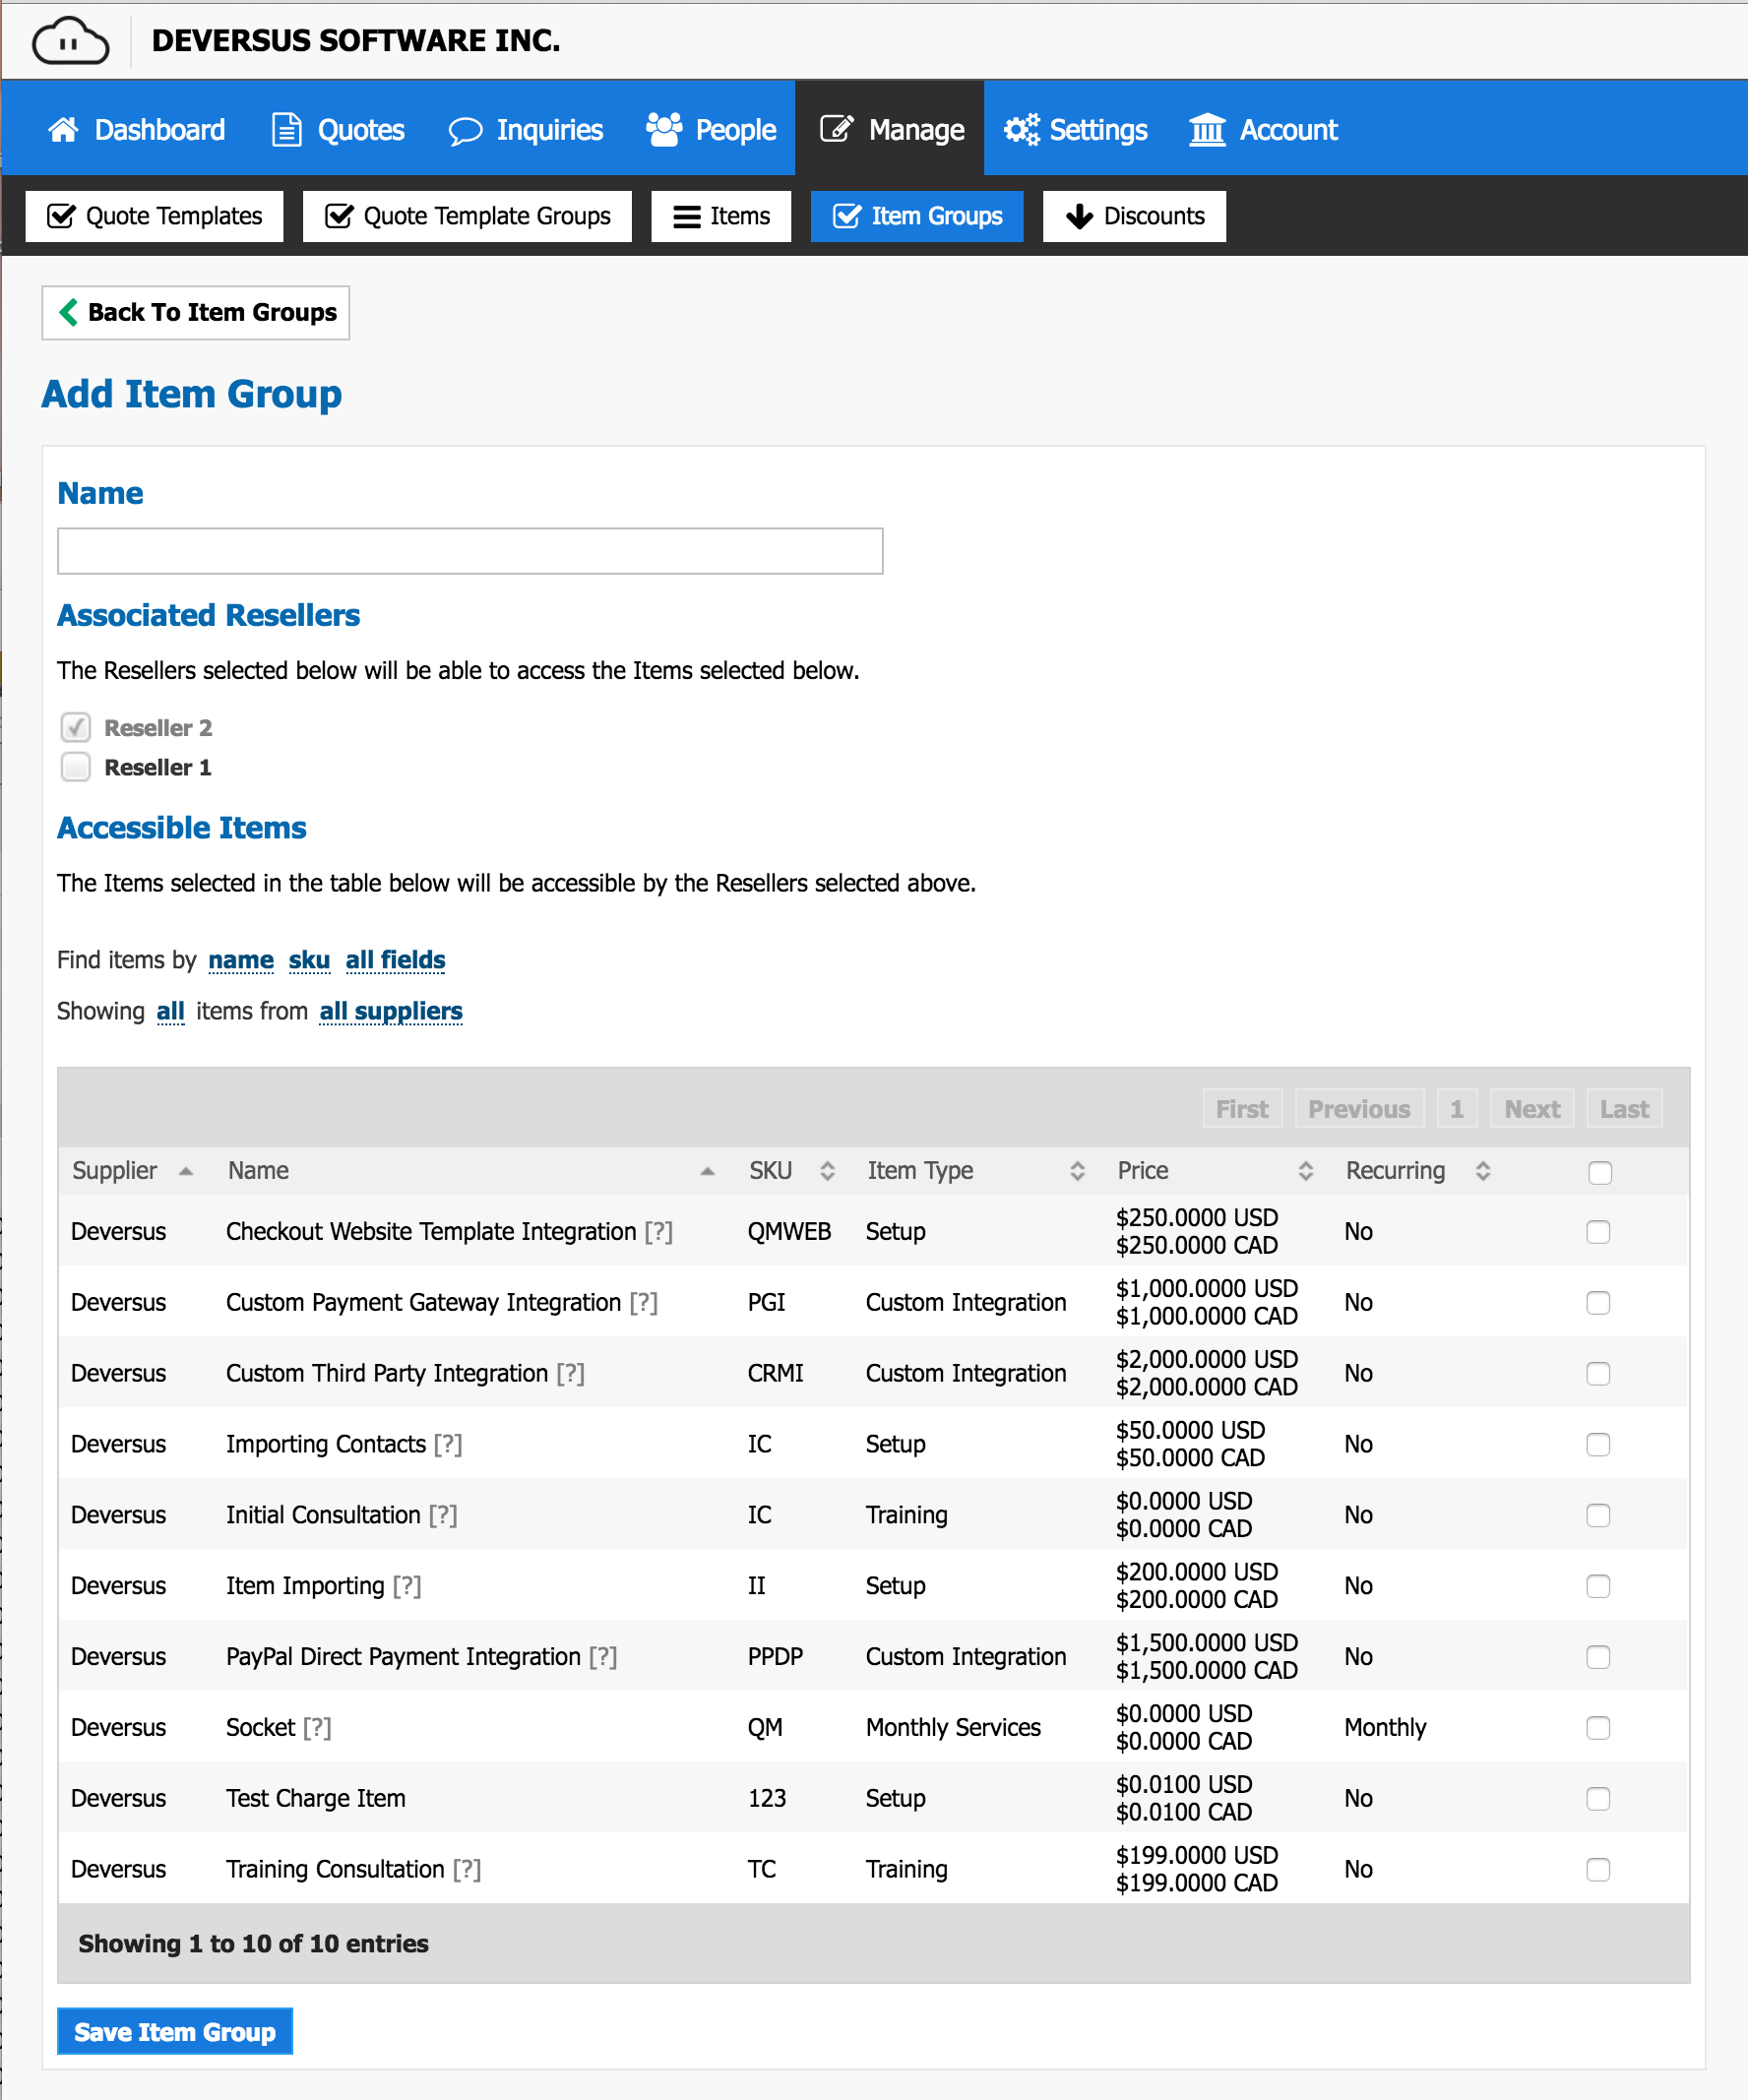Screen dimensions: 1748x2100
Task: Open the 'all' items filter dropdown link
Action: coord(170,1011)
